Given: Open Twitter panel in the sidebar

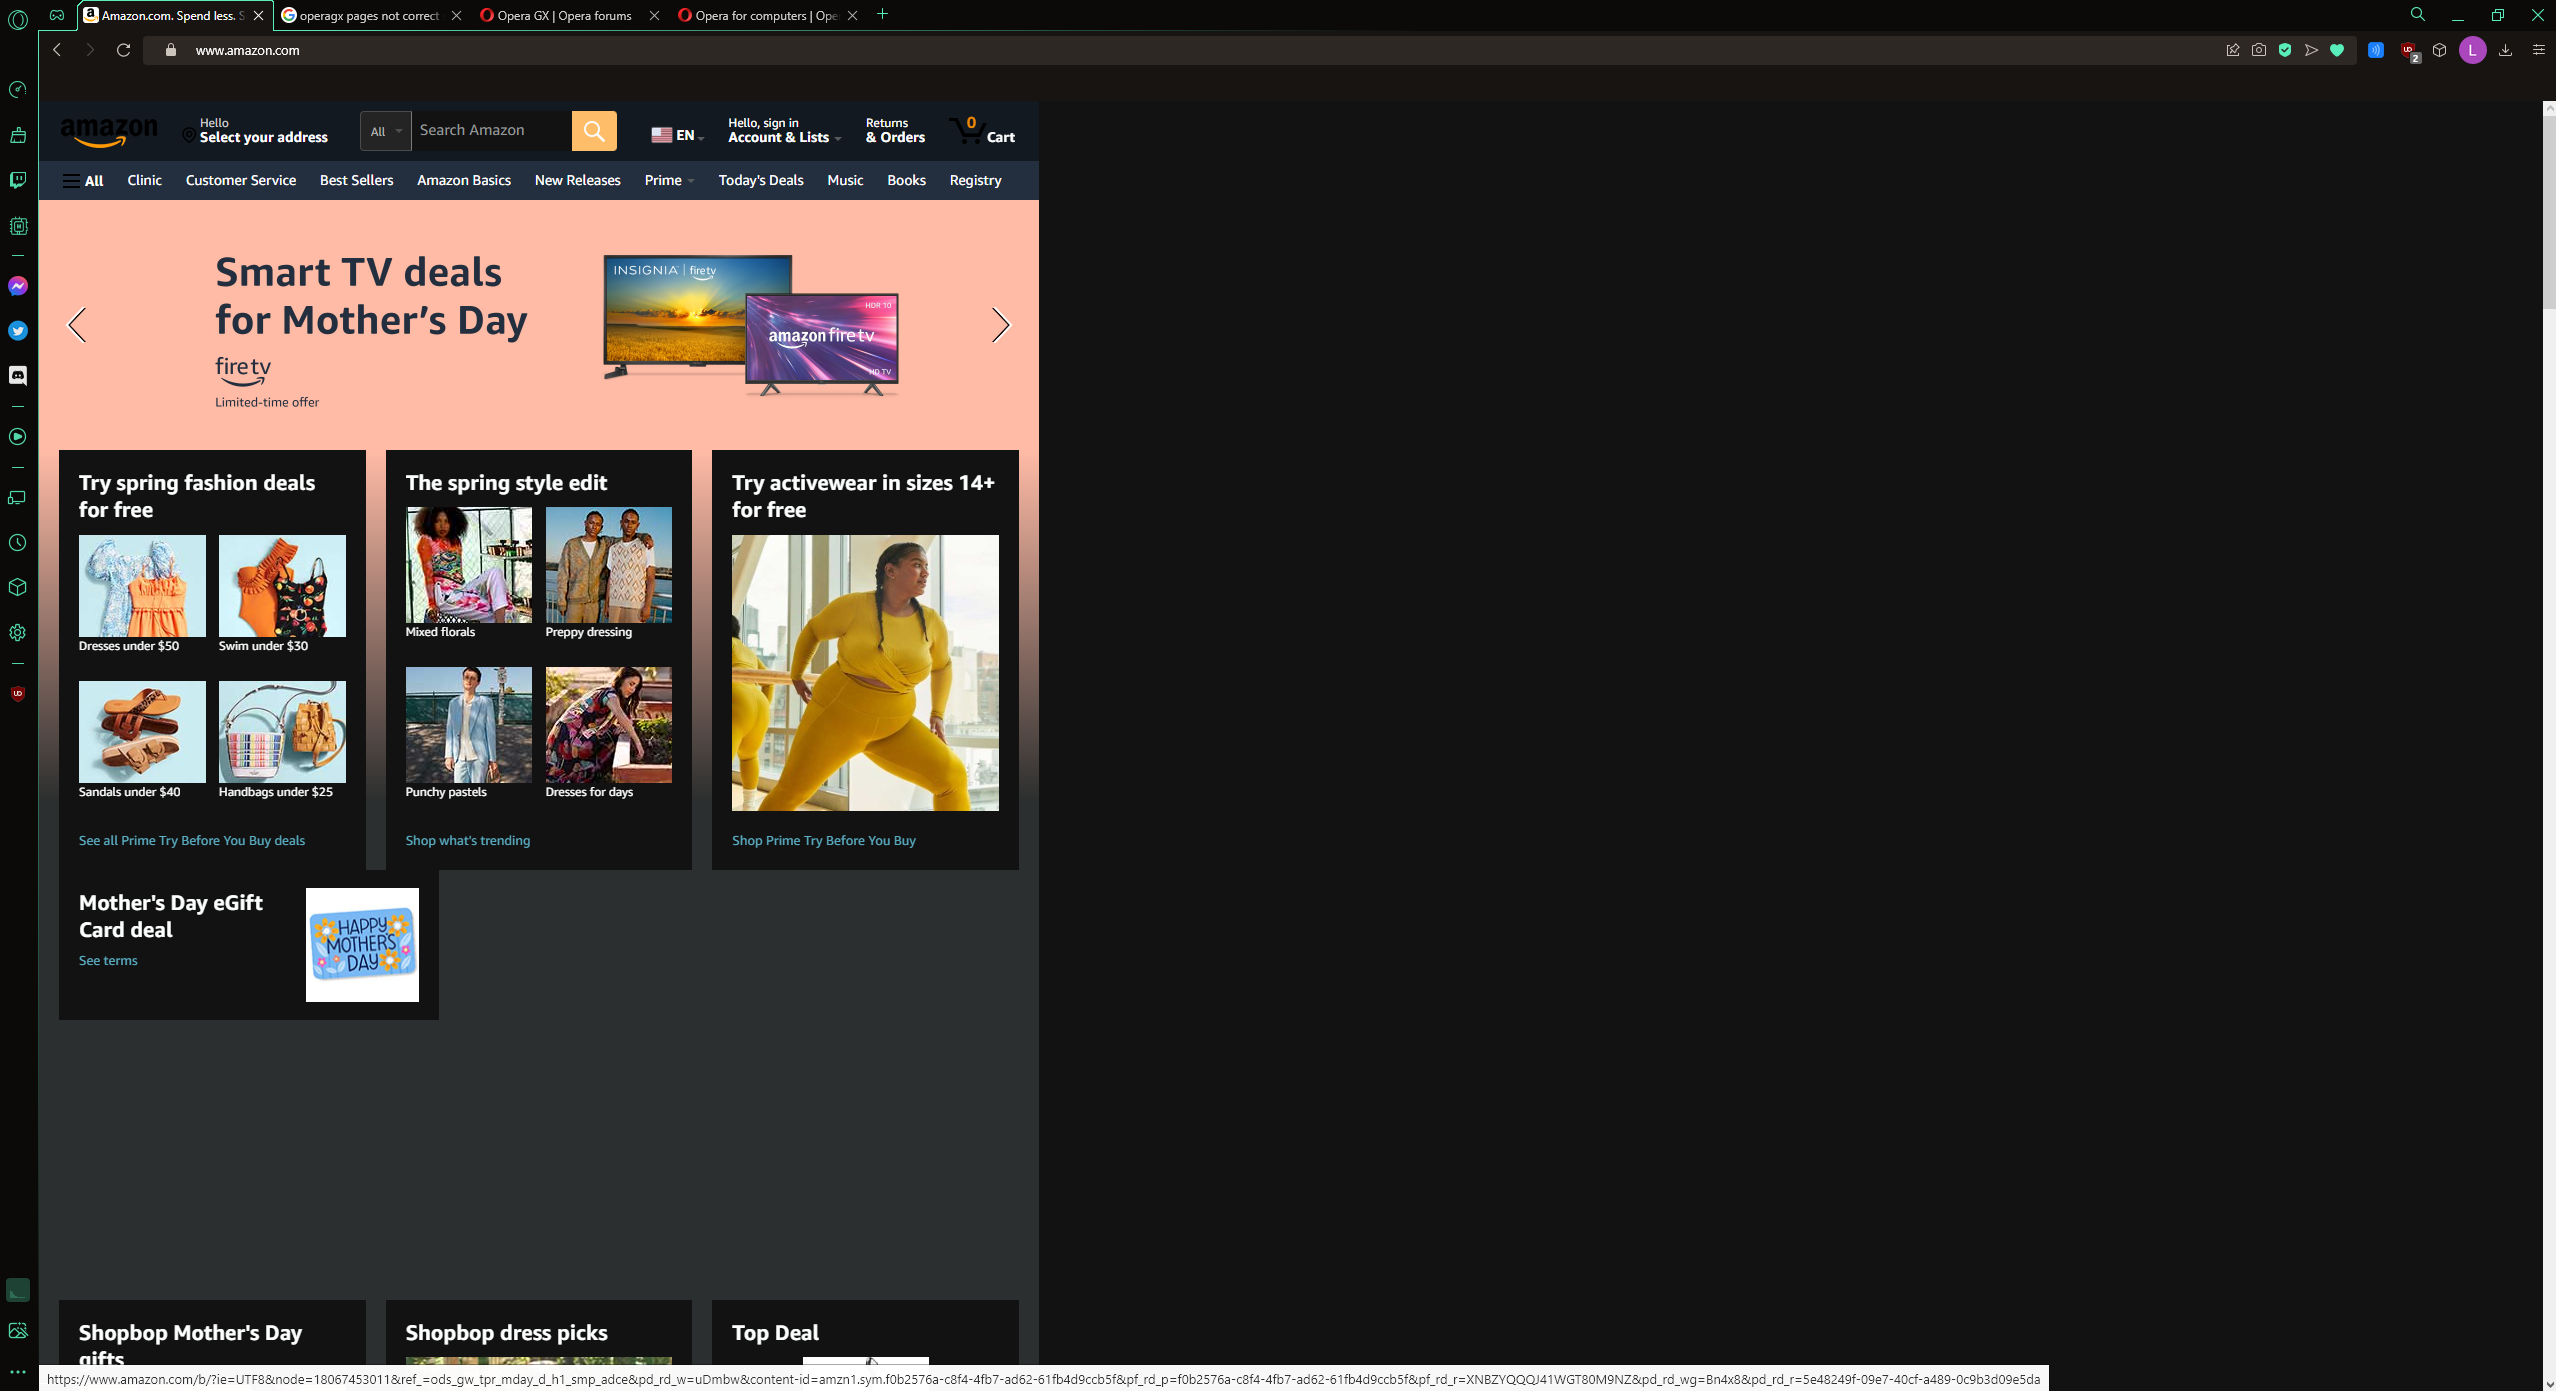Looking at the screenshot, I should coord(18,331).
